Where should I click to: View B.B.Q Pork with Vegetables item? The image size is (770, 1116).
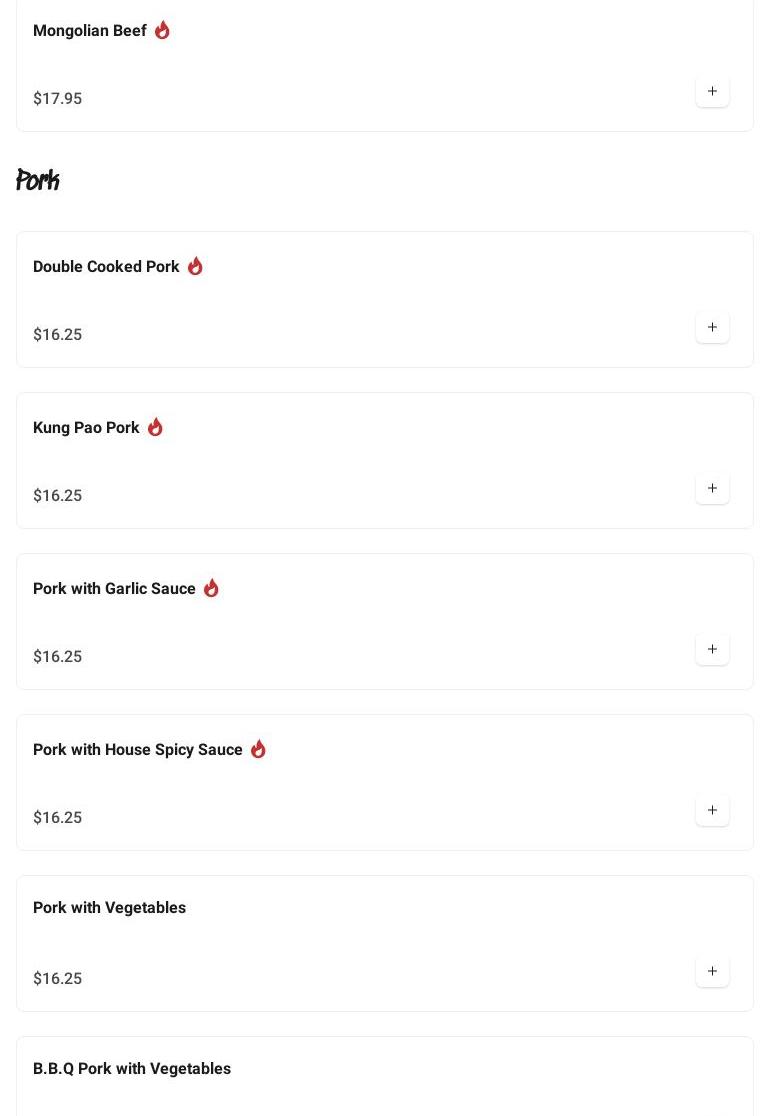132,1069
